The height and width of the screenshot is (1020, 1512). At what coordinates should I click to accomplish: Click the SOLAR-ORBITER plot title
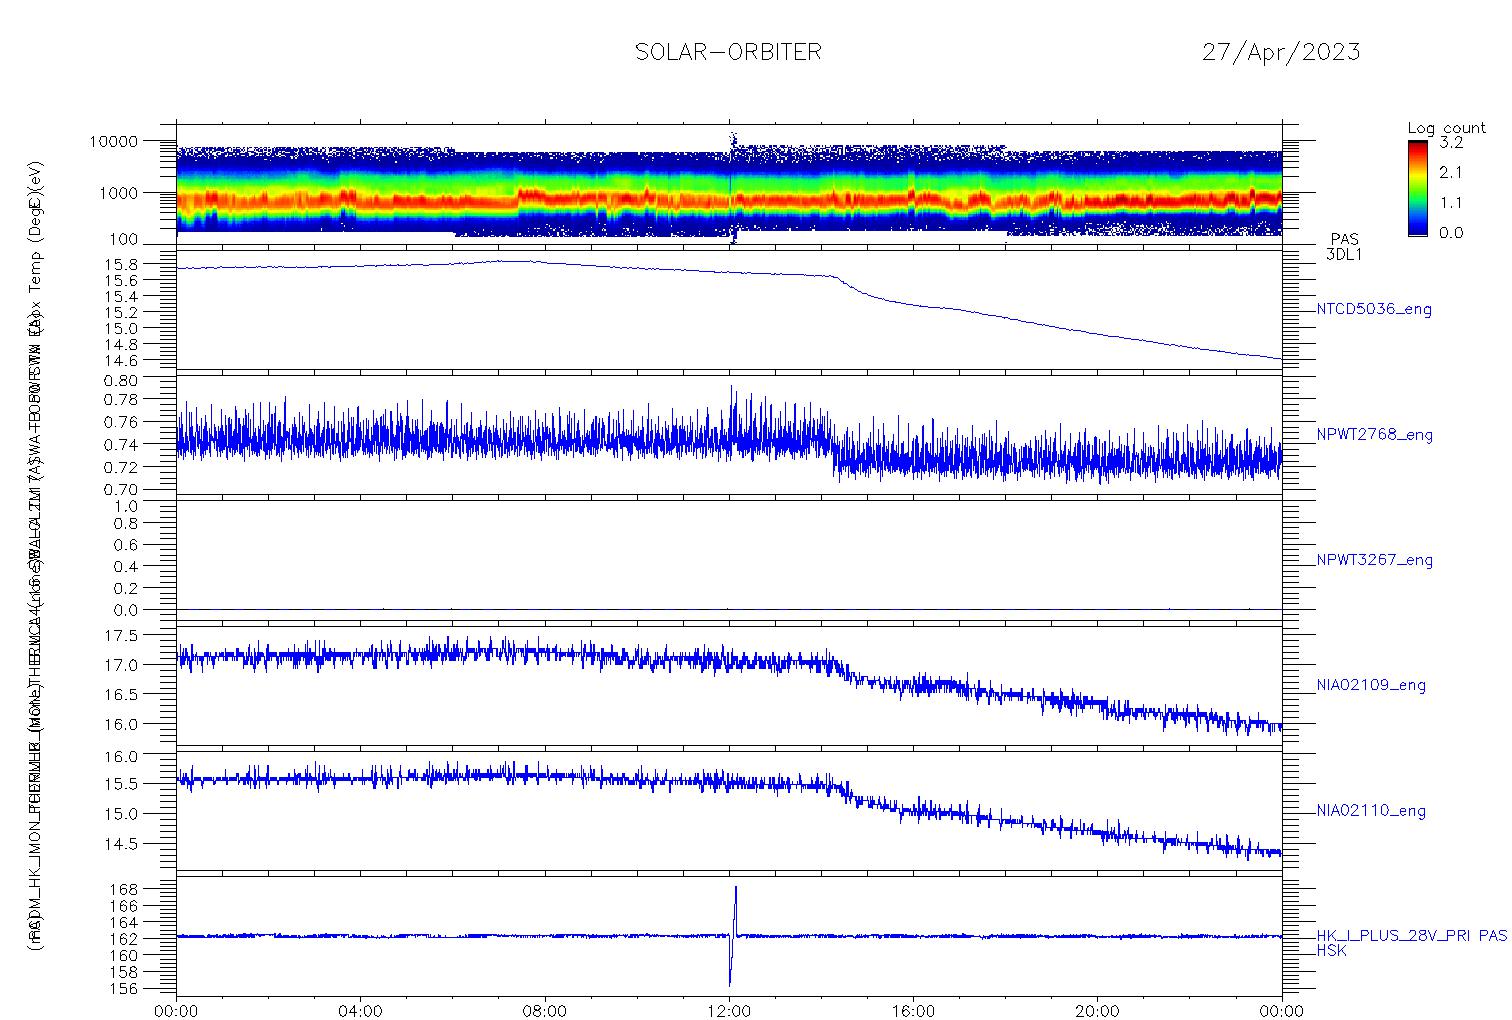[728, 52]
